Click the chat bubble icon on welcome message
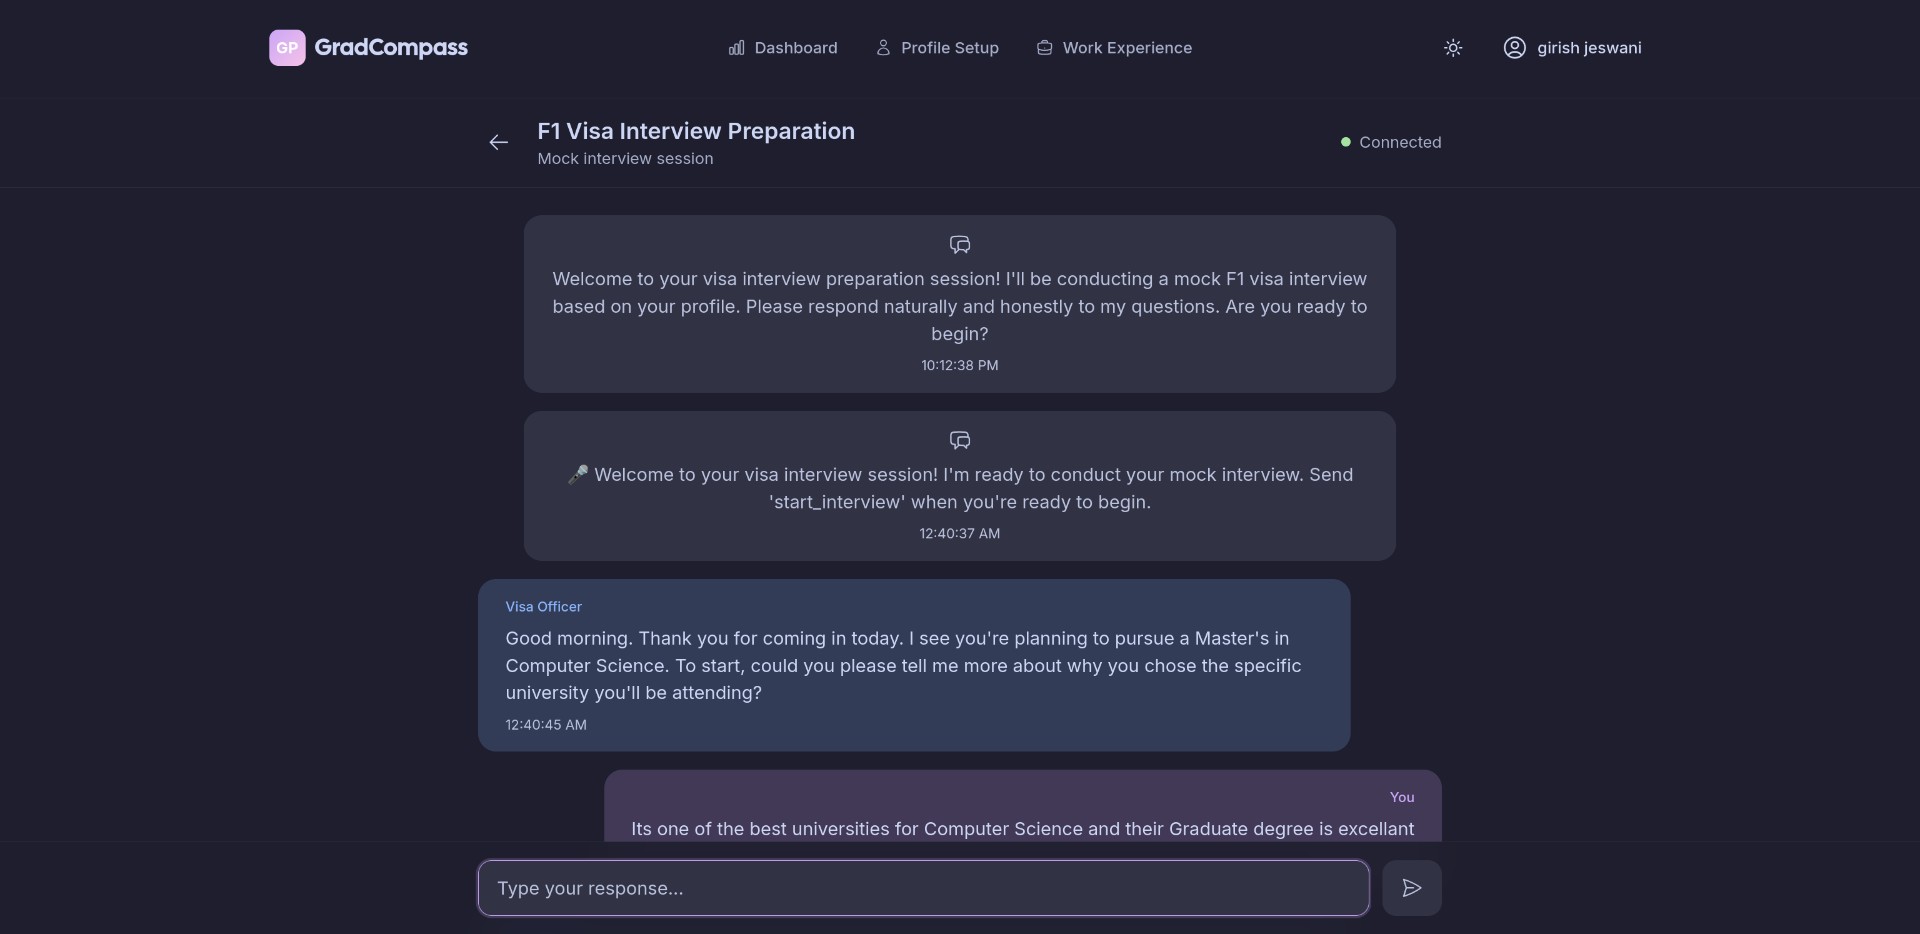 (x=959, y=244)
